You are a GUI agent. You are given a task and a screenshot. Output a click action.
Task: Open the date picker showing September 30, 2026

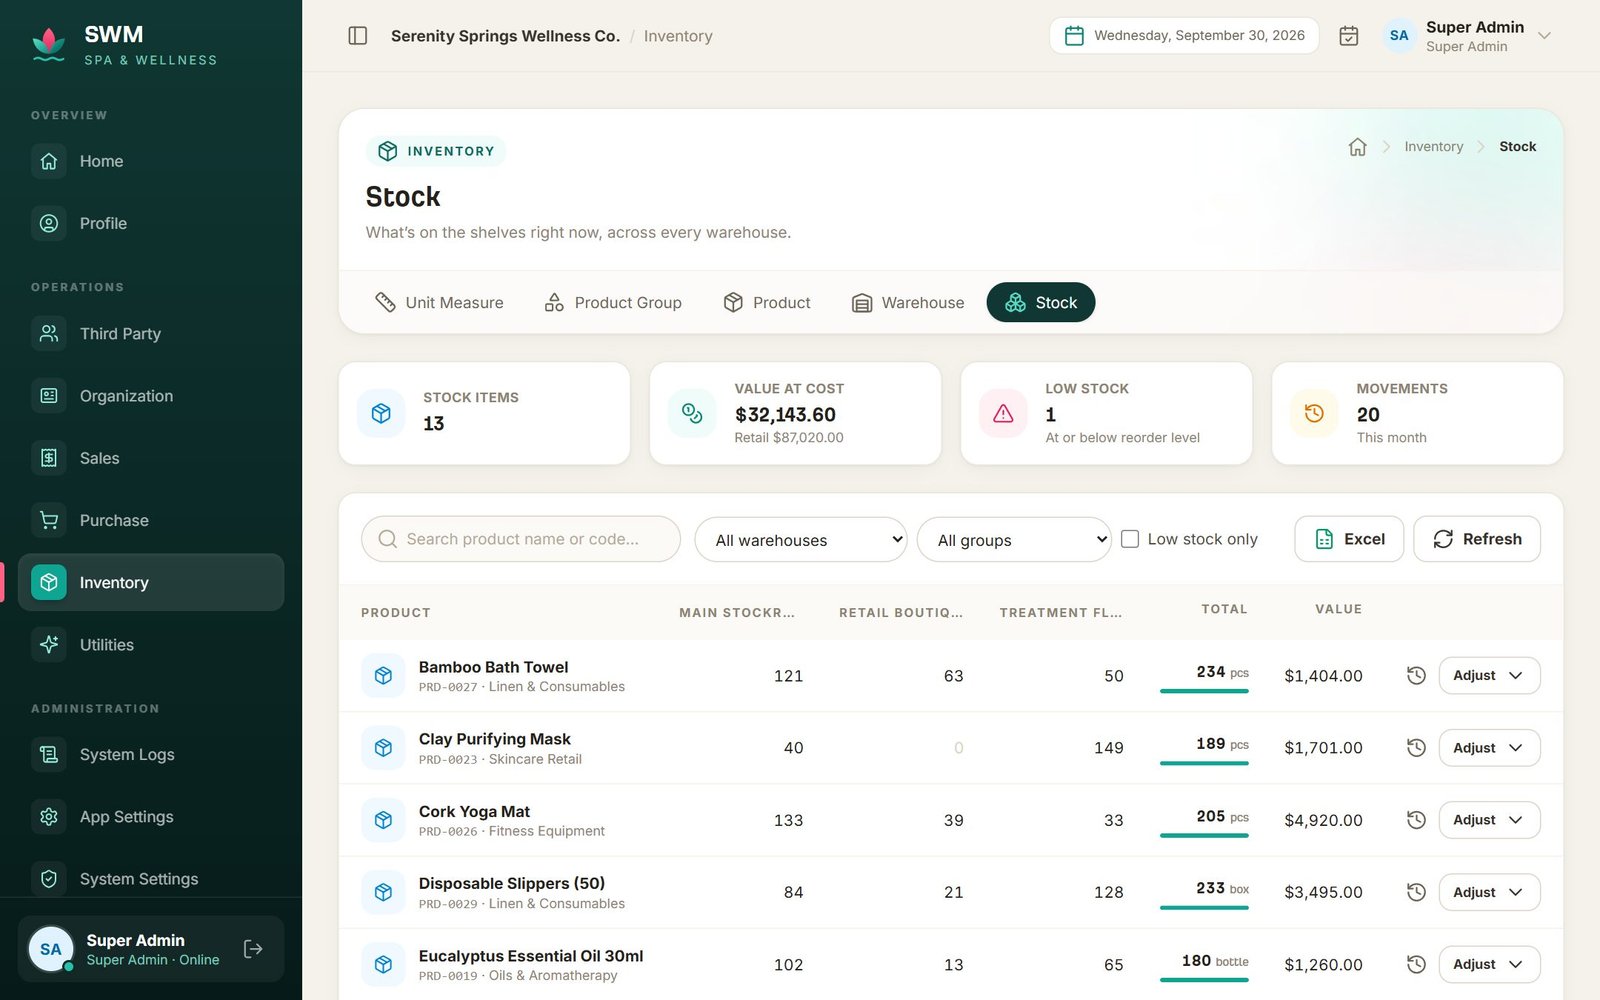coord(1184,36)
